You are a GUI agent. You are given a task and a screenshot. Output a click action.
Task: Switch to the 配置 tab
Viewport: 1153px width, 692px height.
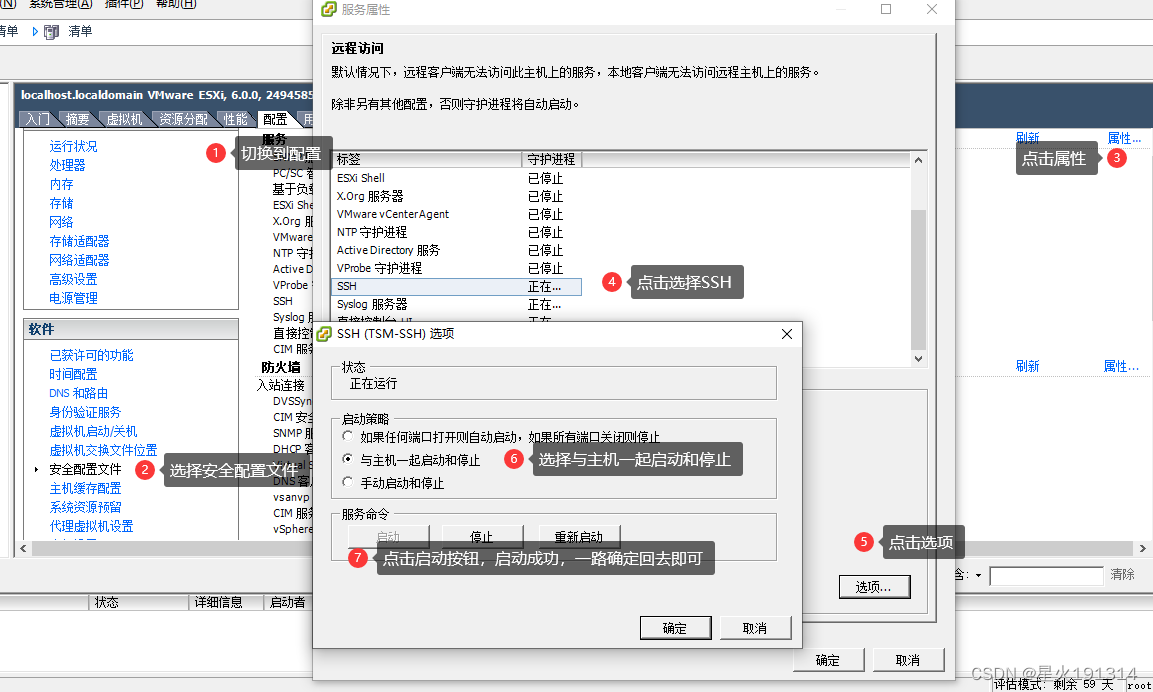point(276,119)
